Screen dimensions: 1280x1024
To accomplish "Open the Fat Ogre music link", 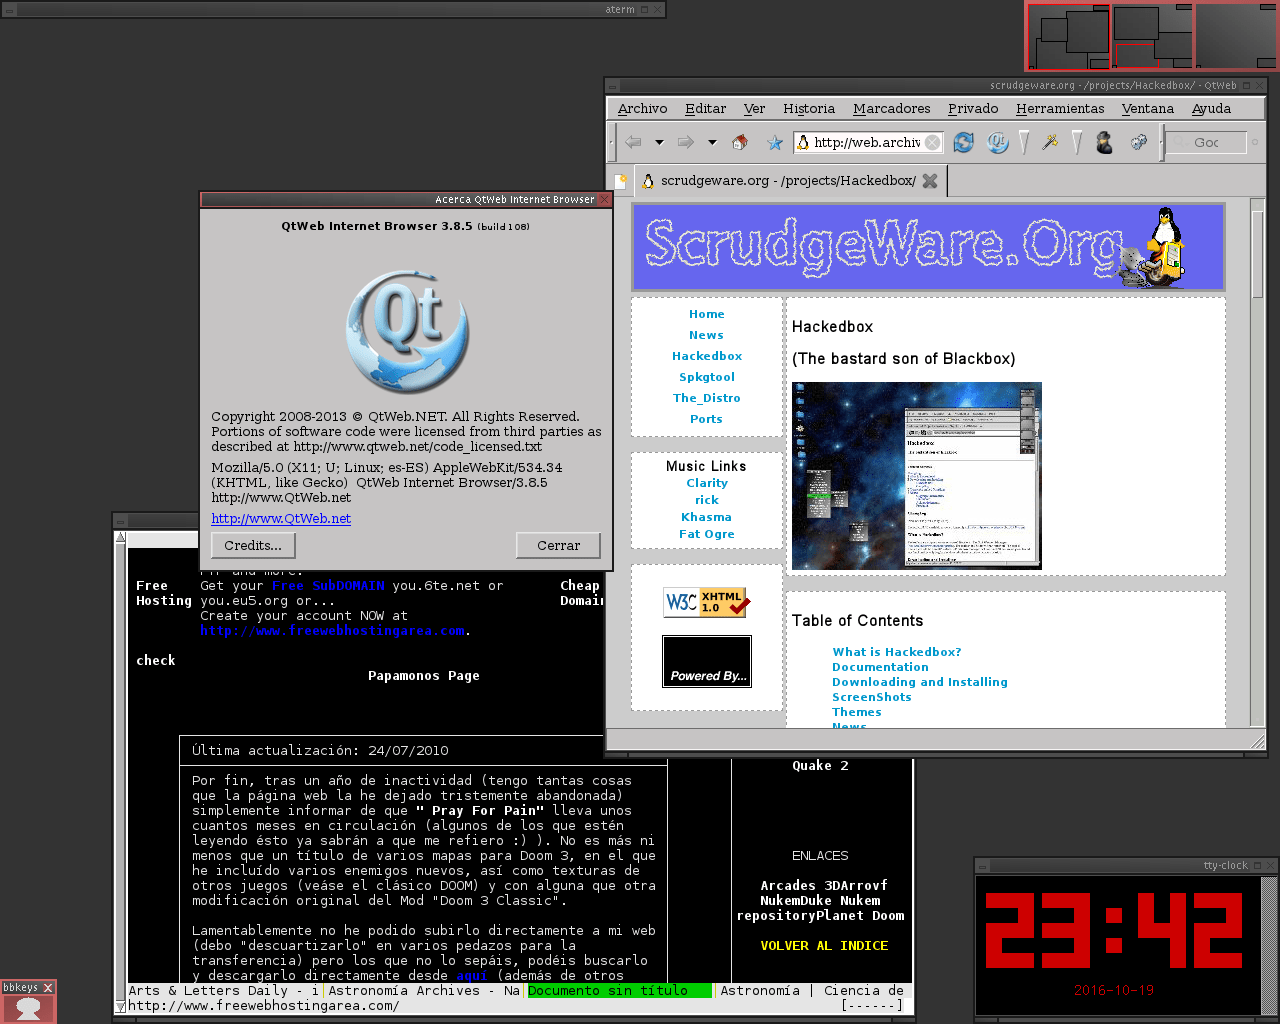I will point(707,534).
